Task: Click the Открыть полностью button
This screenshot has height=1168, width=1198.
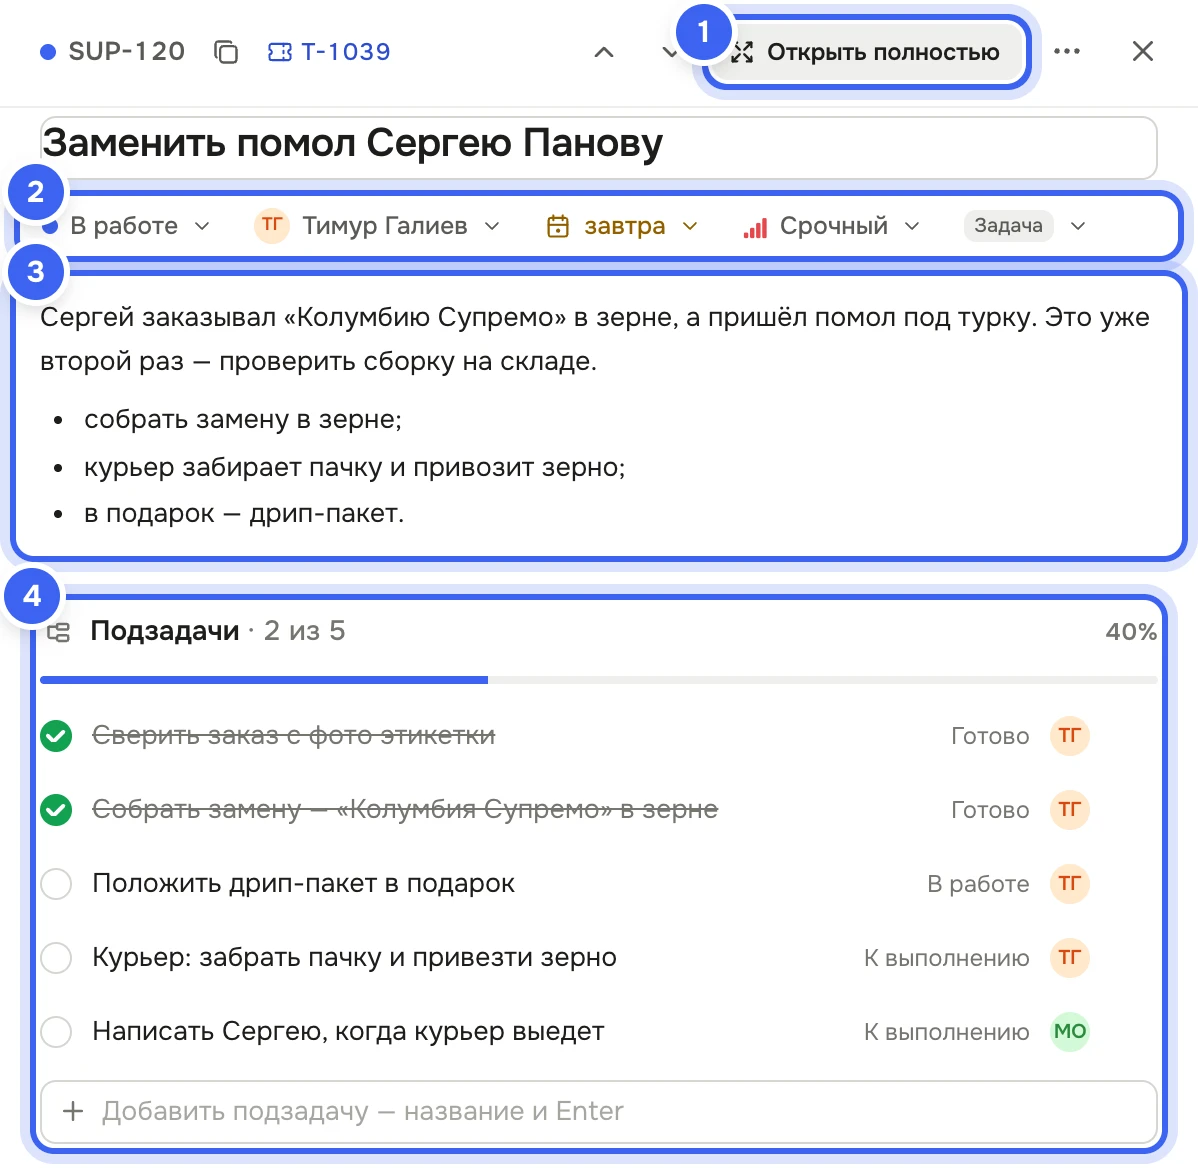Action: click(866, 52)
